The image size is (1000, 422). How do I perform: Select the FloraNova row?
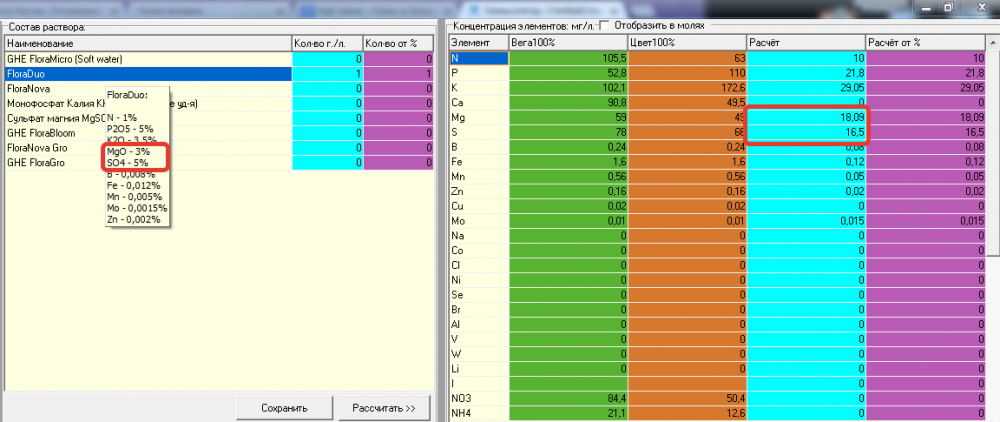[x=148, y=89]
